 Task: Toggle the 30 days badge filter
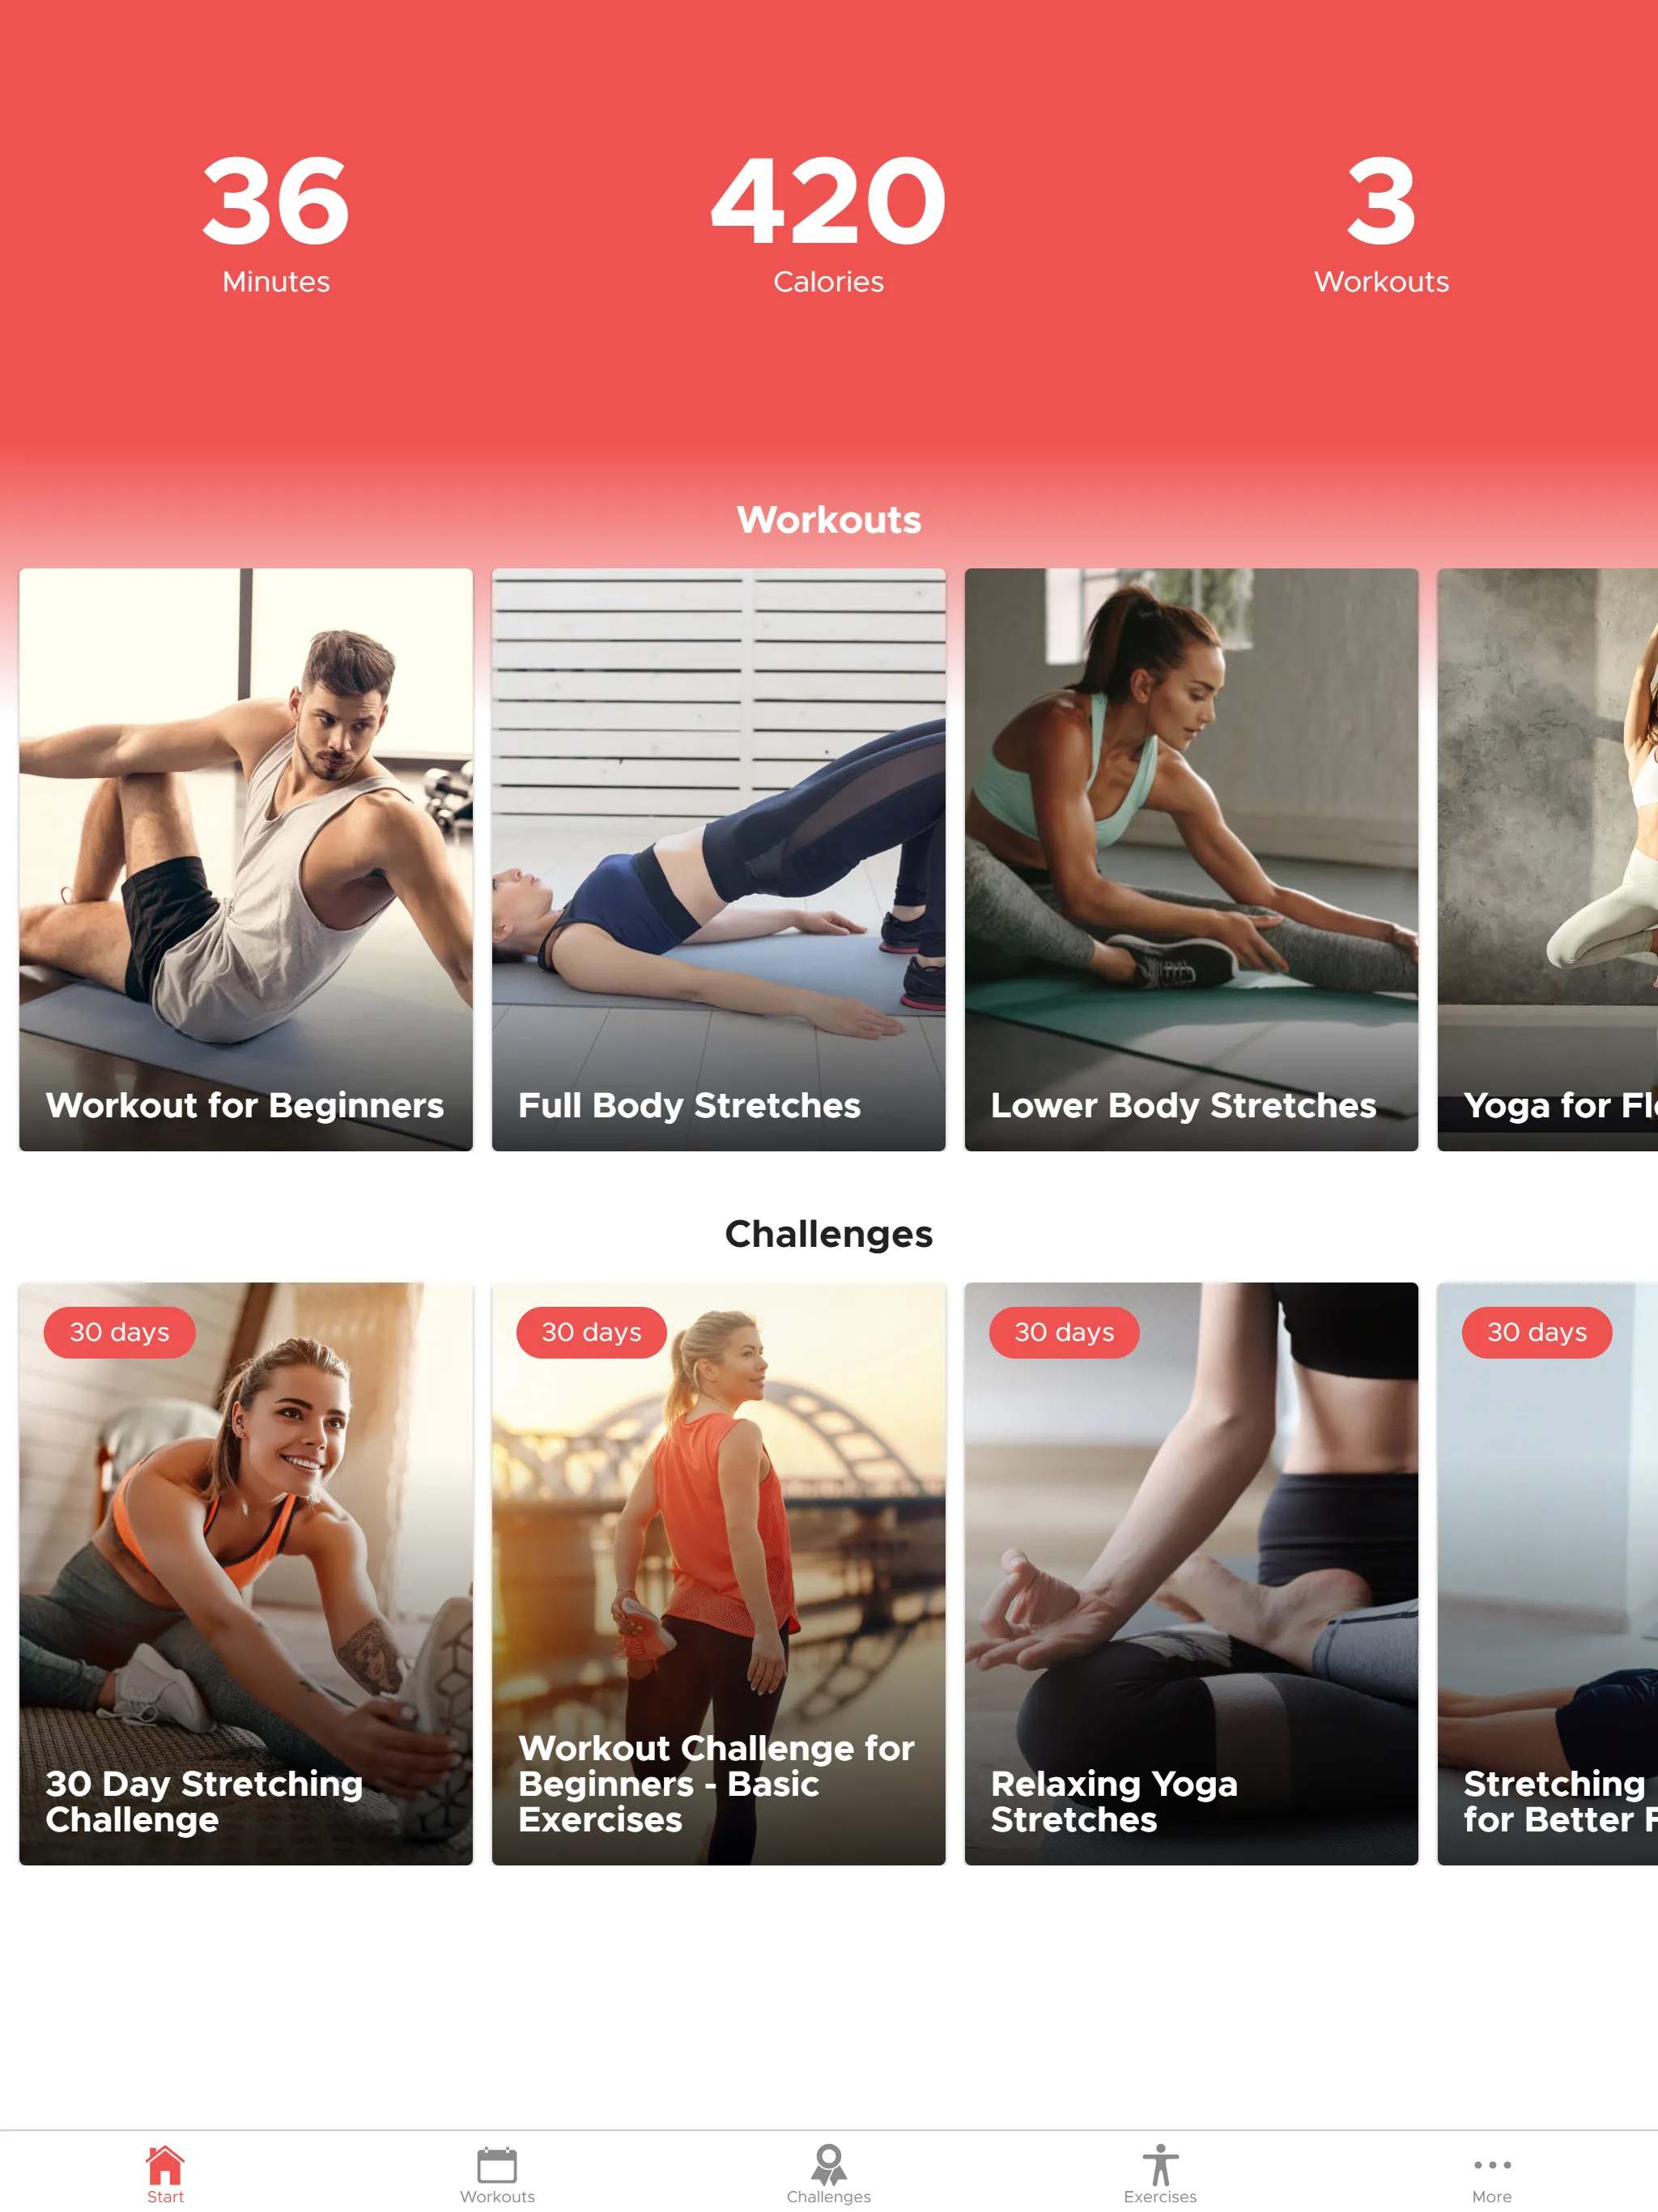point(117,1331)
